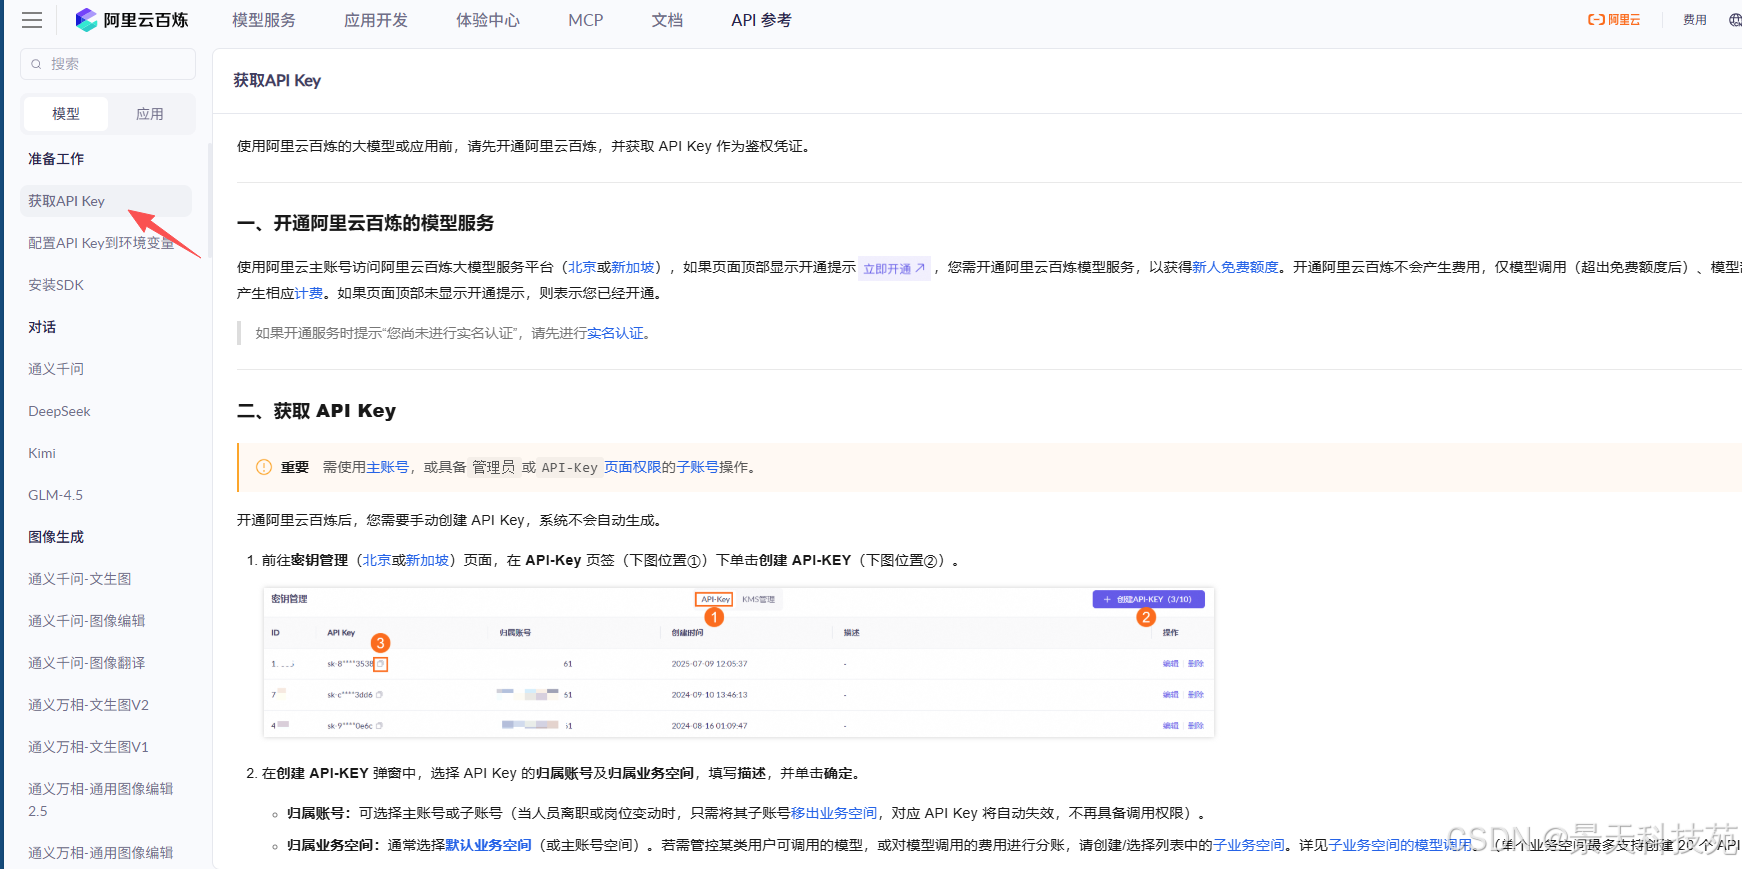Image resolution: width=1742 pixels, height=869 pixels.
Task: Open MCP in top navigation
Action: click(586, 20)
